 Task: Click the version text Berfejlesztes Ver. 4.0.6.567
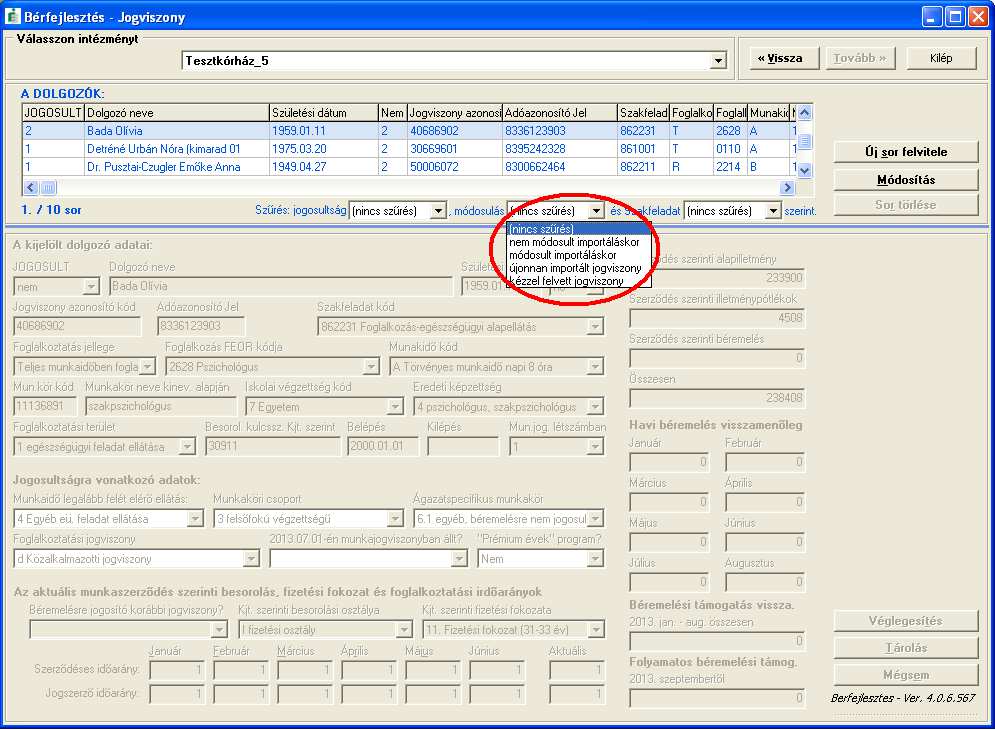point(903,698)
